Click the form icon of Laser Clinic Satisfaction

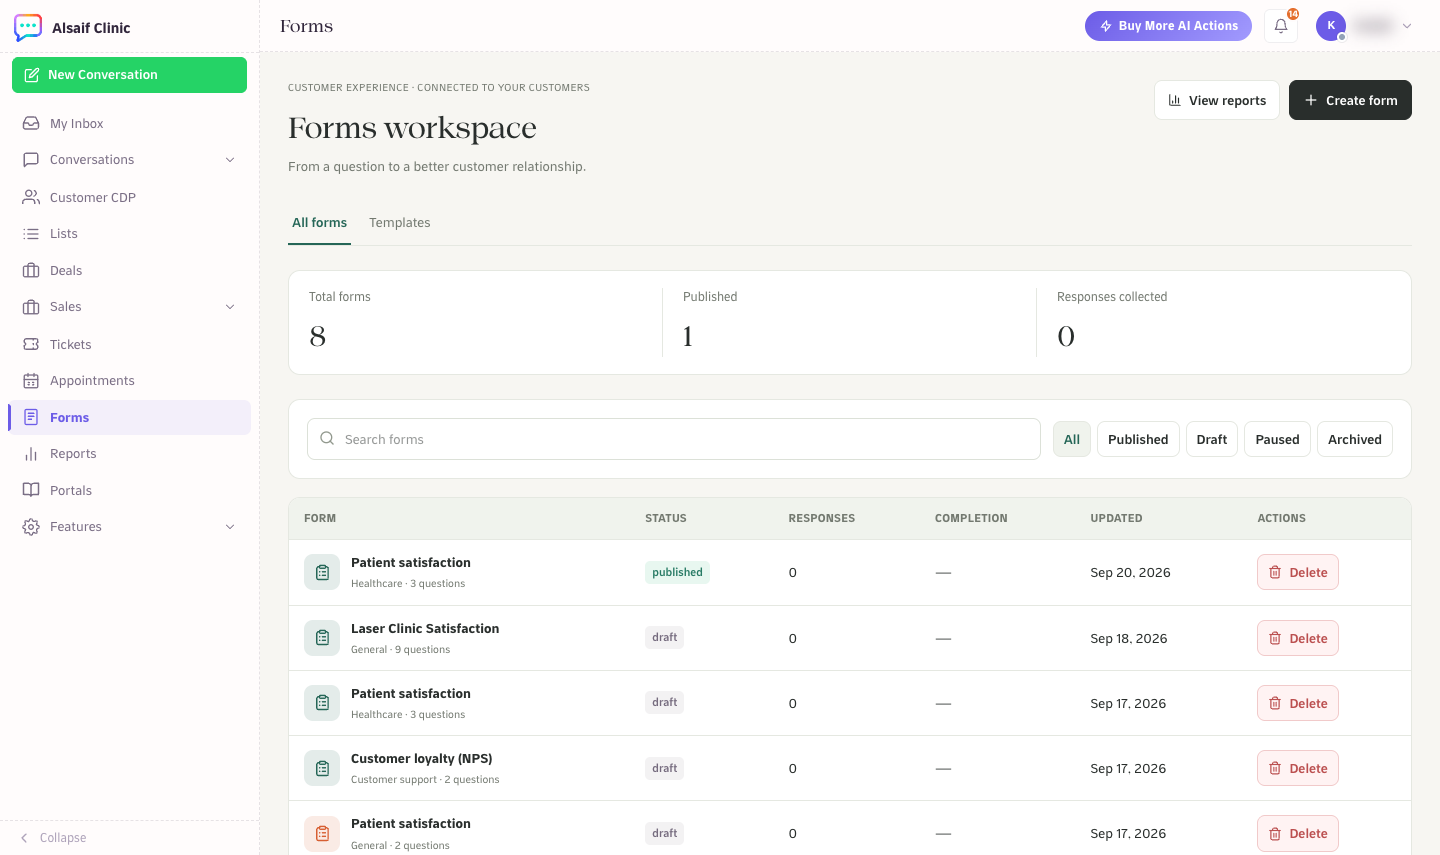[x=322, y=638]
